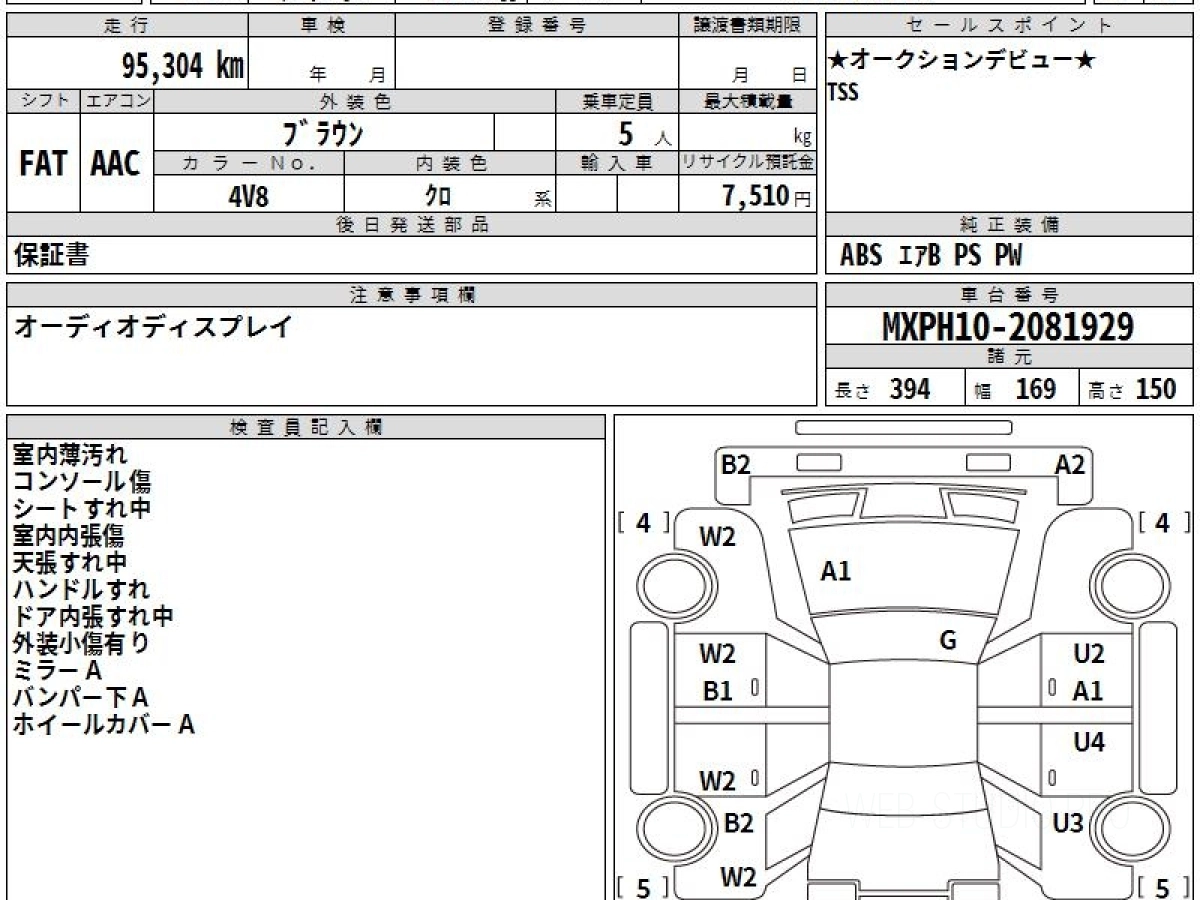The image size is (1200, 900).
Task: Click the width value 幅 169
Action: (1015, 389)
